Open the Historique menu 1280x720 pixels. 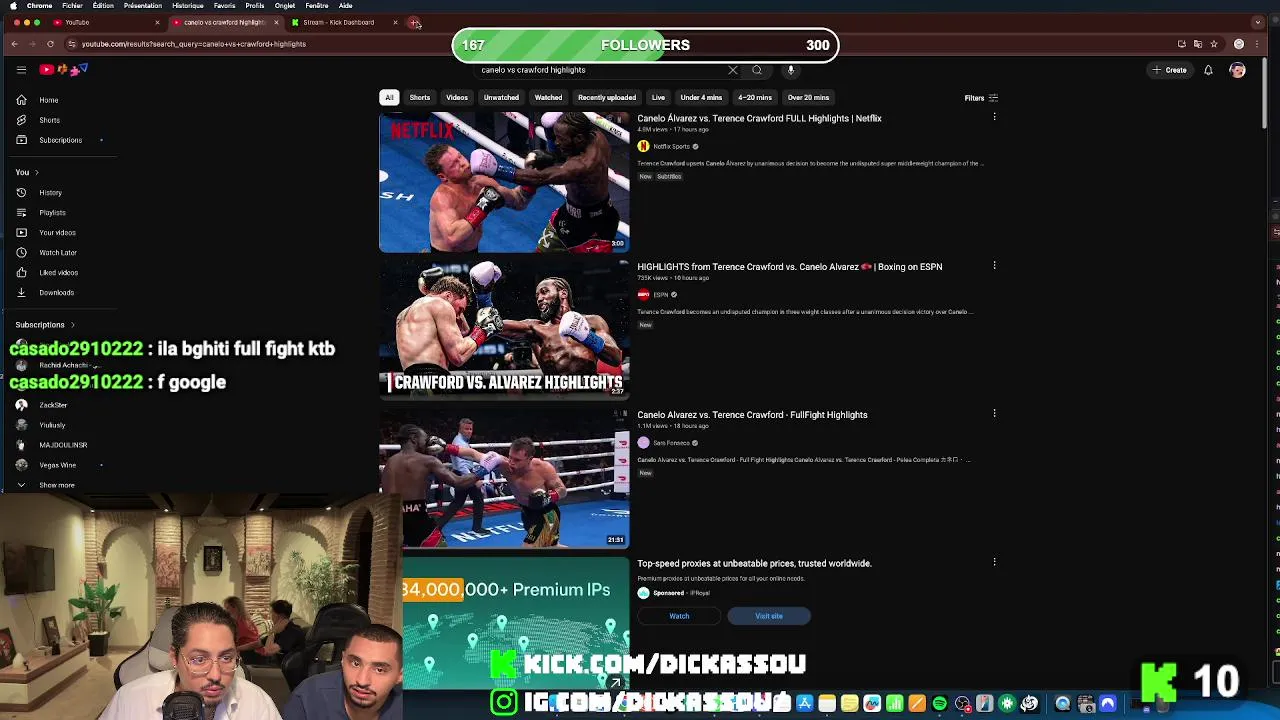click(188, 6)
